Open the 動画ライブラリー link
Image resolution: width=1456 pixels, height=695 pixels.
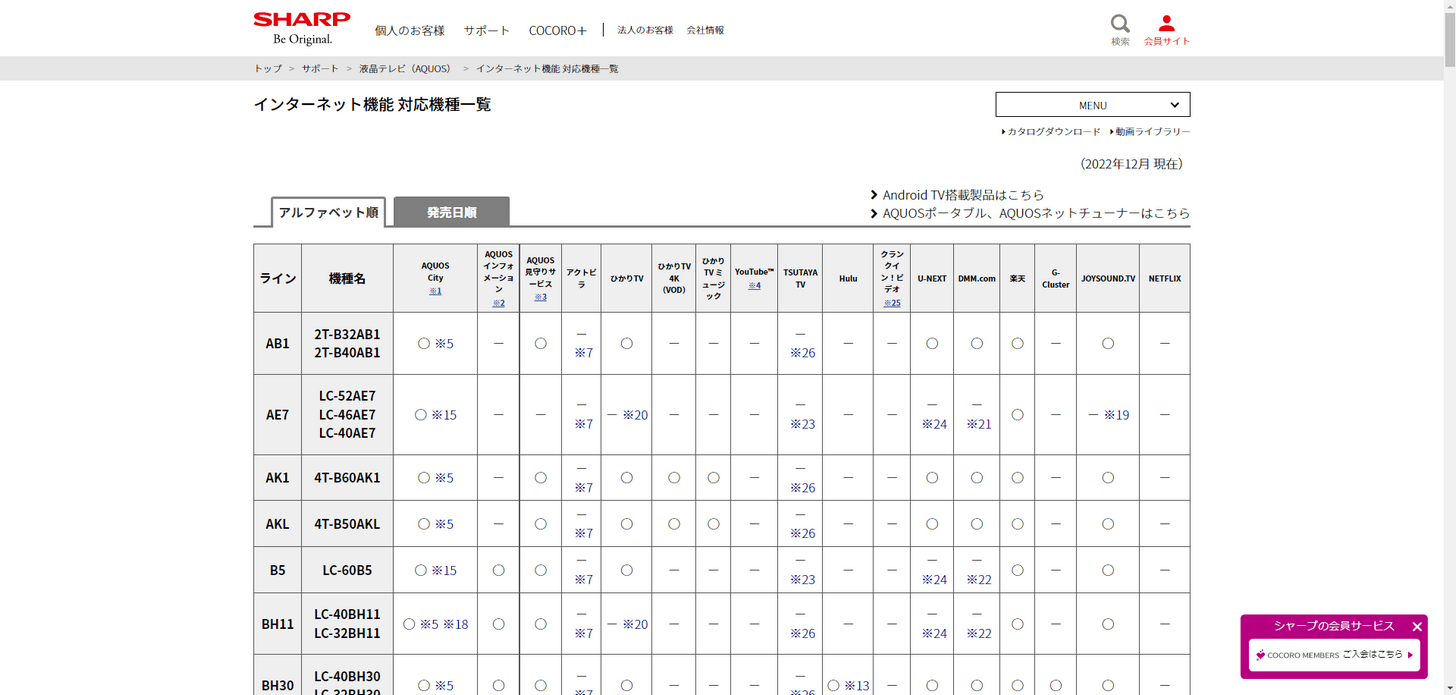pos(1153,132)
